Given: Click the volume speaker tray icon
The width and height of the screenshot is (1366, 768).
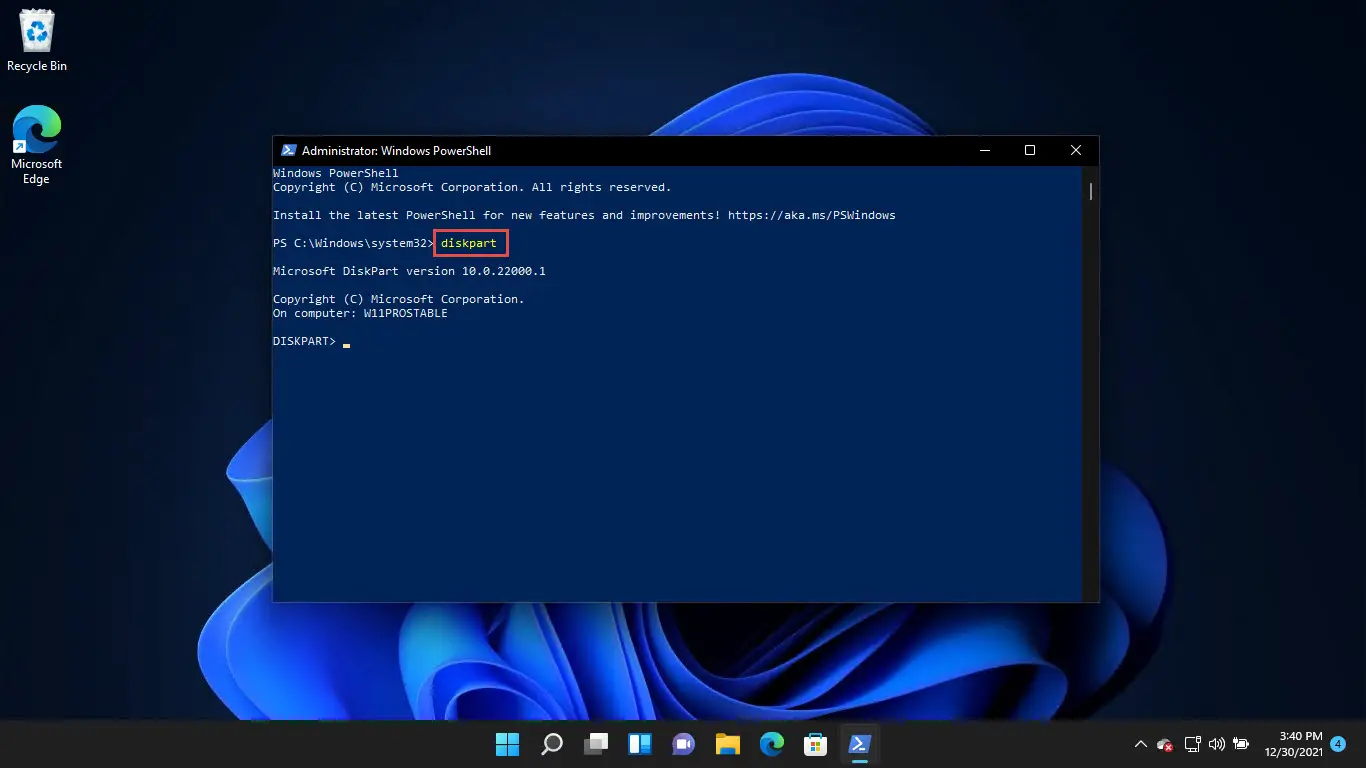Looking at the screenshot, I should pos(1217,744).
